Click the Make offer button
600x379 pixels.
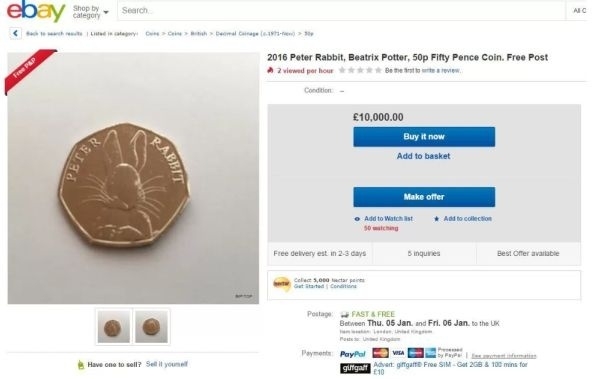pos(424,197)
